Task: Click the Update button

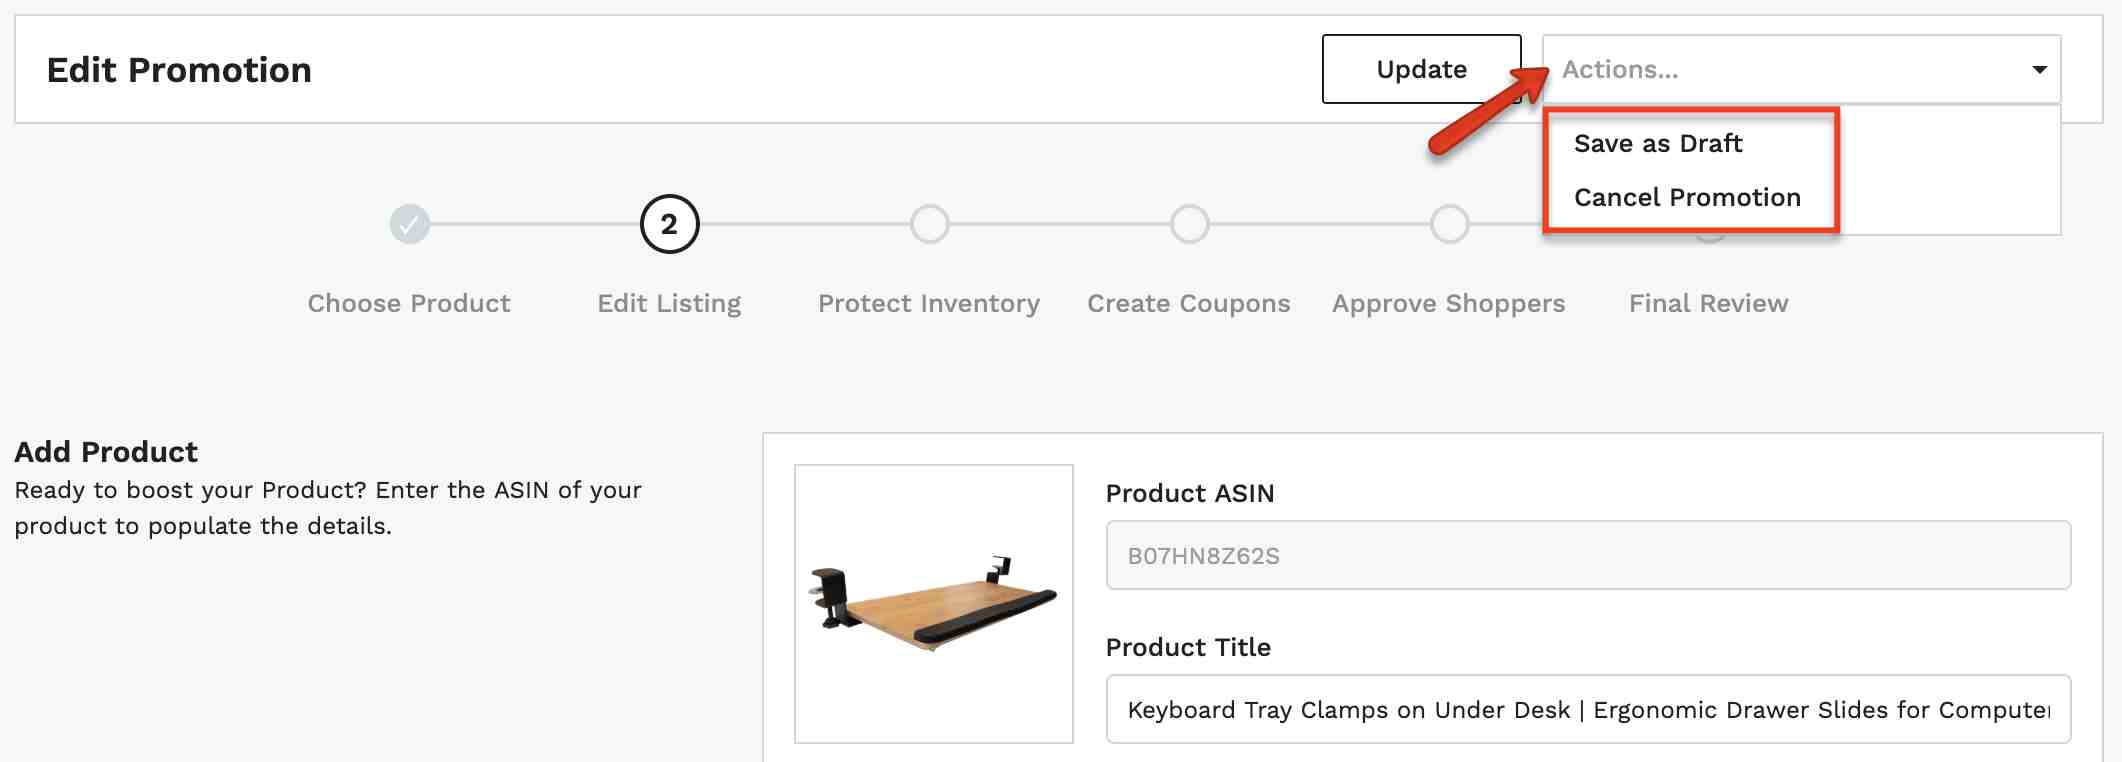Action: pyautogui.click(x=1421, y=69)
